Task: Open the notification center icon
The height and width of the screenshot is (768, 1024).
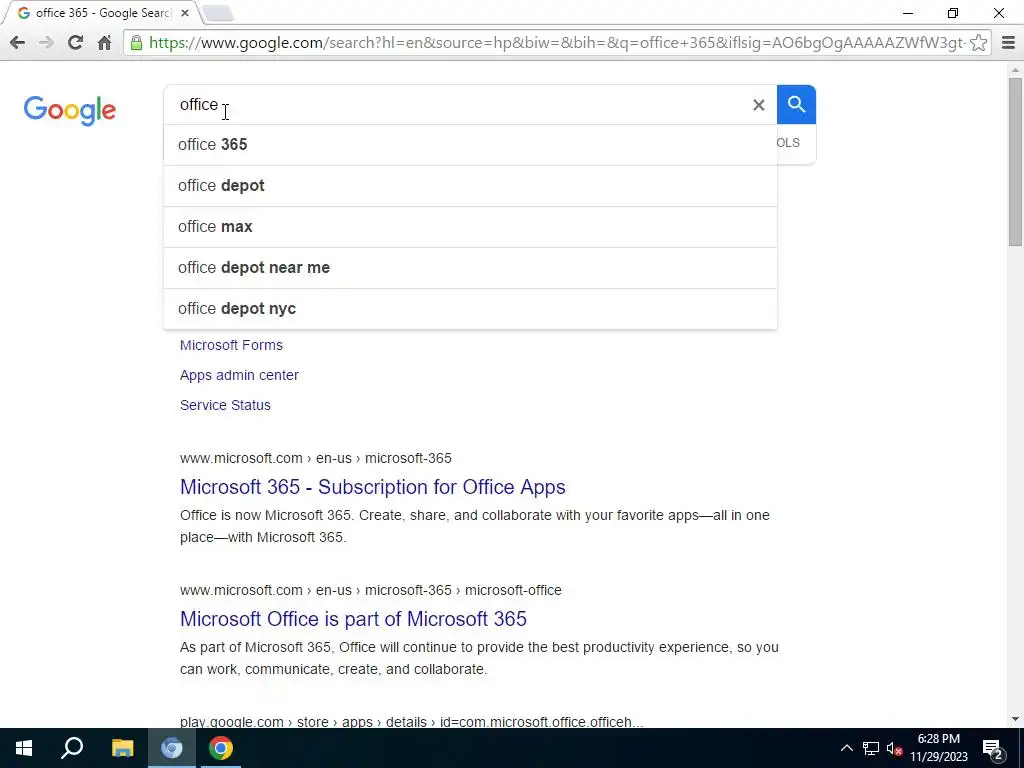Action: (x=993, y=749)
